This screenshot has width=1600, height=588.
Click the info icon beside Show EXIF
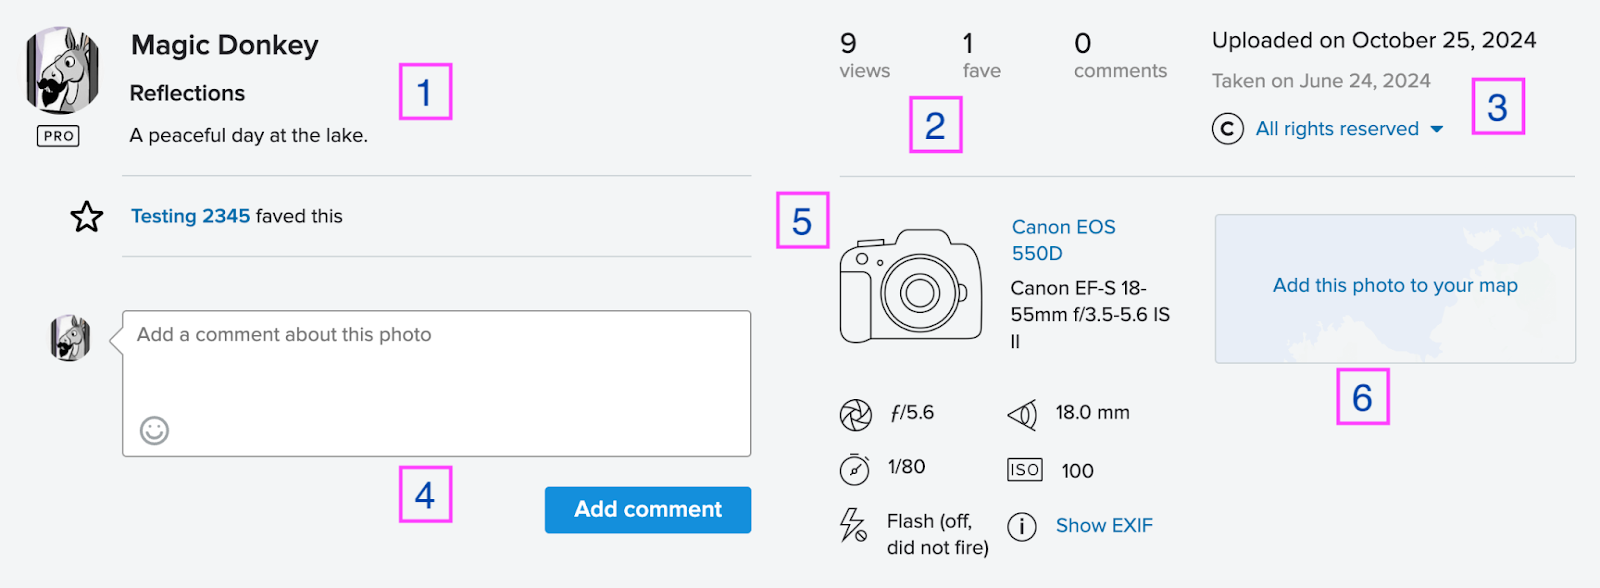[x=1022, y=526]
